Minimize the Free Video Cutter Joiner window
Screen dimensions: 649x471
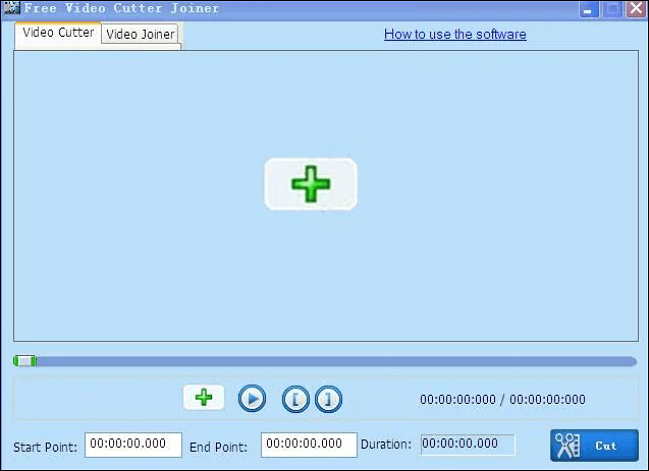pyautogui.click(x=588, y=9)
